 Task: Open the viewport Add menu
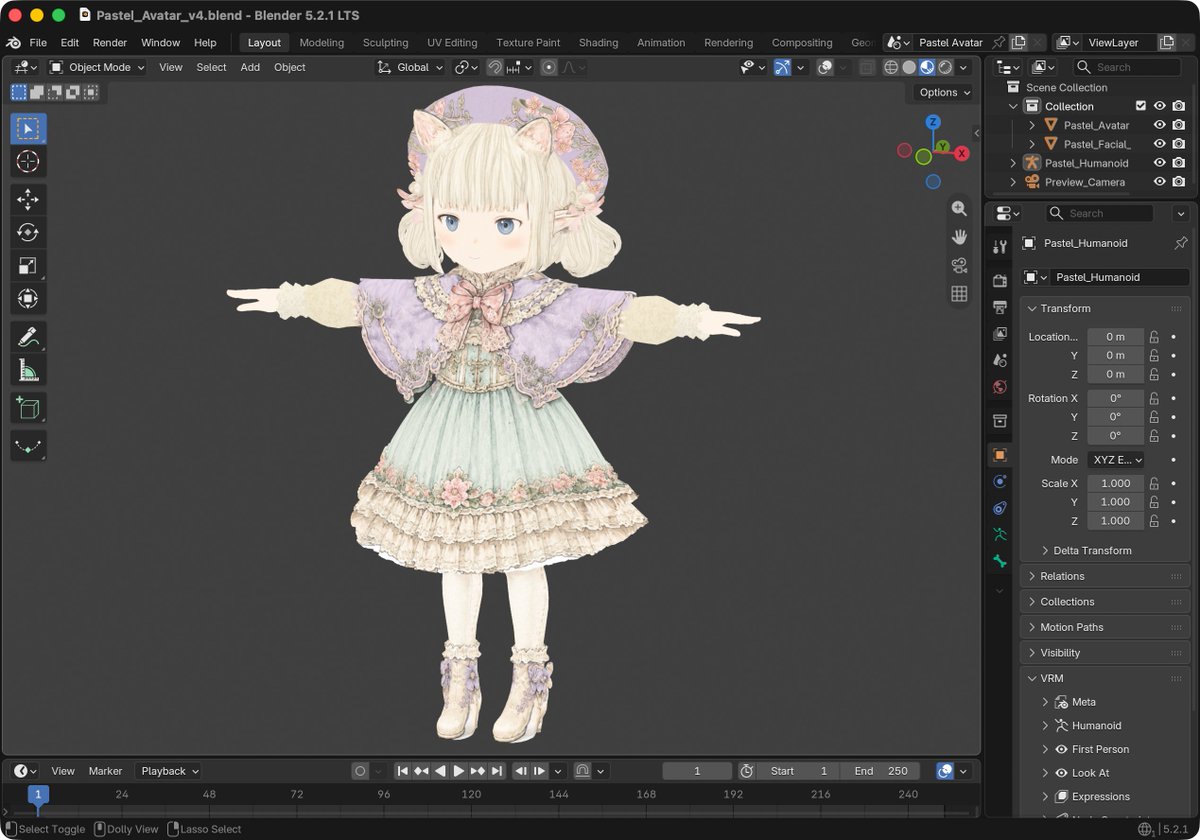click(x=250, y=67)
